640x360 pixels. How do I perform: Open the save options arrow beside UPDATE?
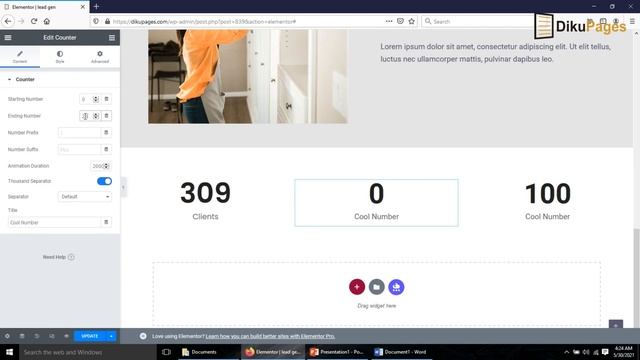(x=111, y=336)
